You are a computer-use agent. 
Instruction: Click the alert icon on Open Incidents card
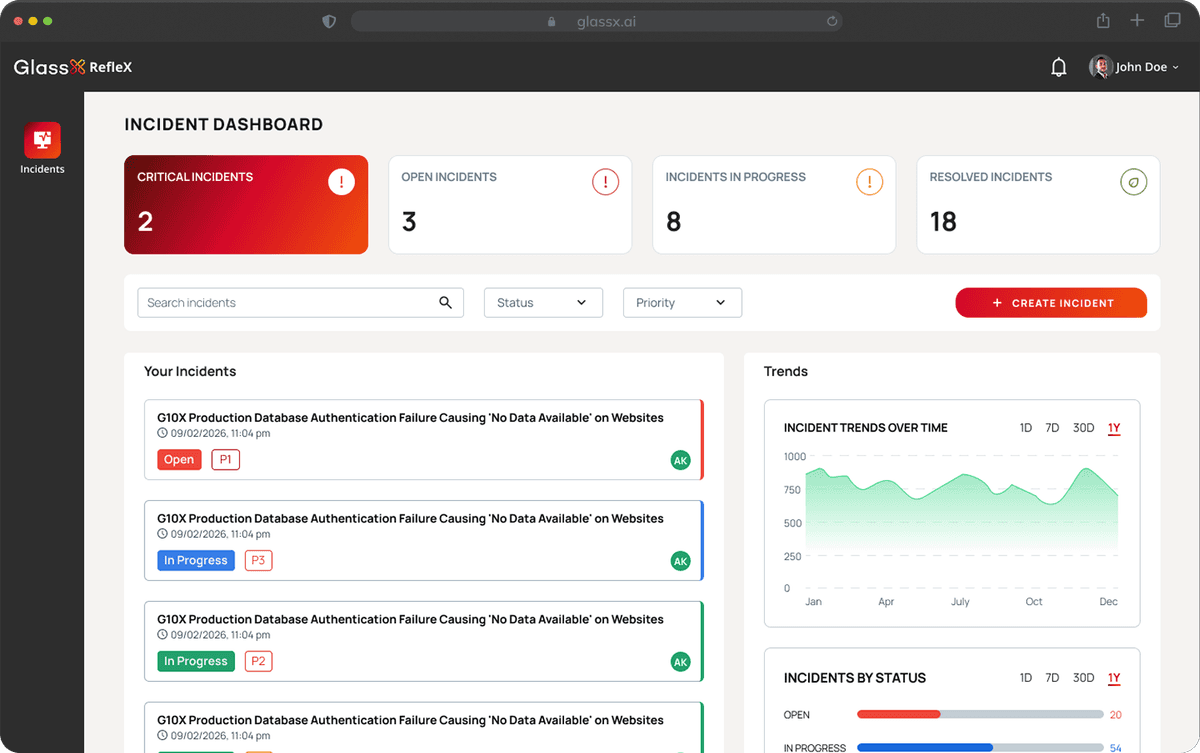[x=605, y=182]
